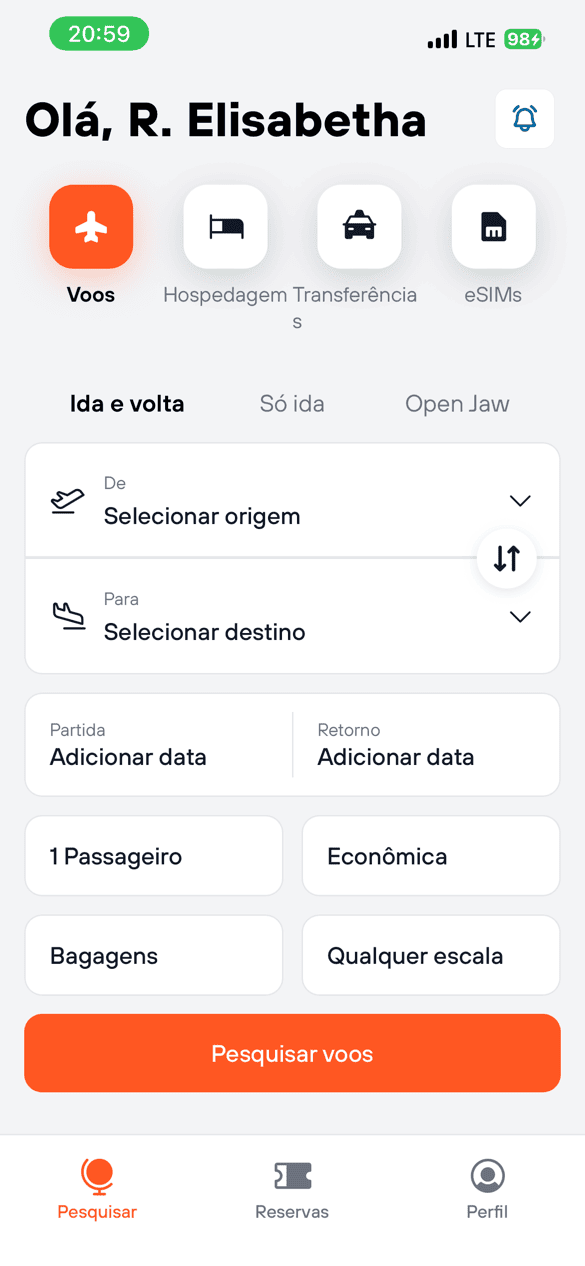
Task: Open the Bagagens options
Action: pyautogui.click(x=153, y=955)
